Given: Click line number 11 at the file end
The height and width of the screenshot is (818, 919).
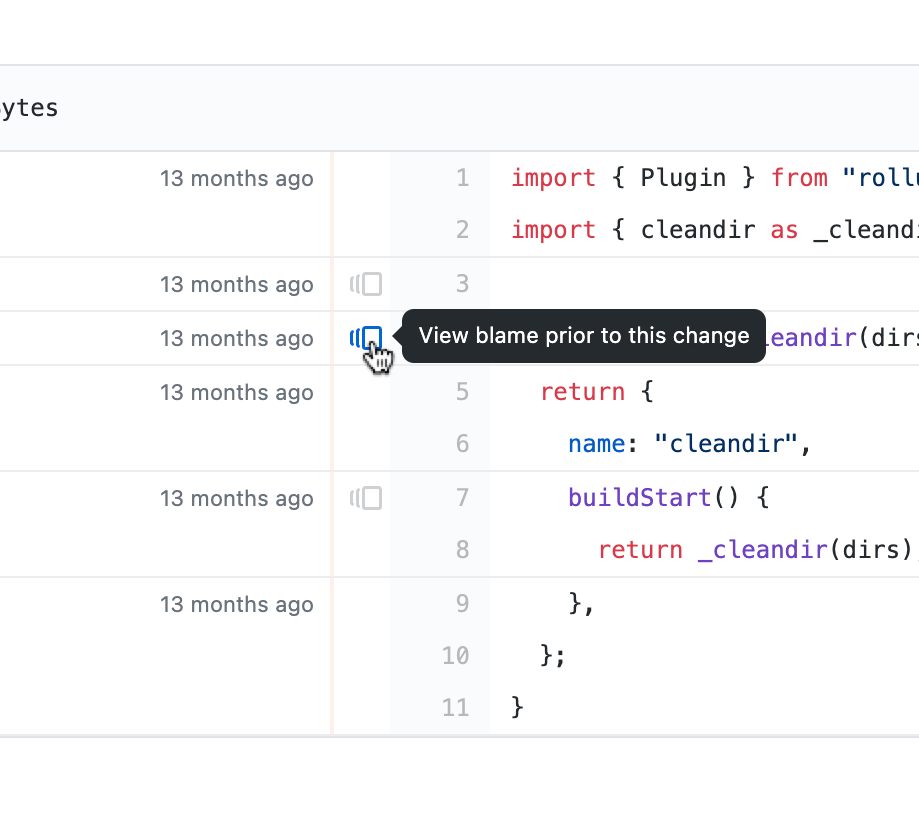Looking at the screenshot, I should click(455, 708).
